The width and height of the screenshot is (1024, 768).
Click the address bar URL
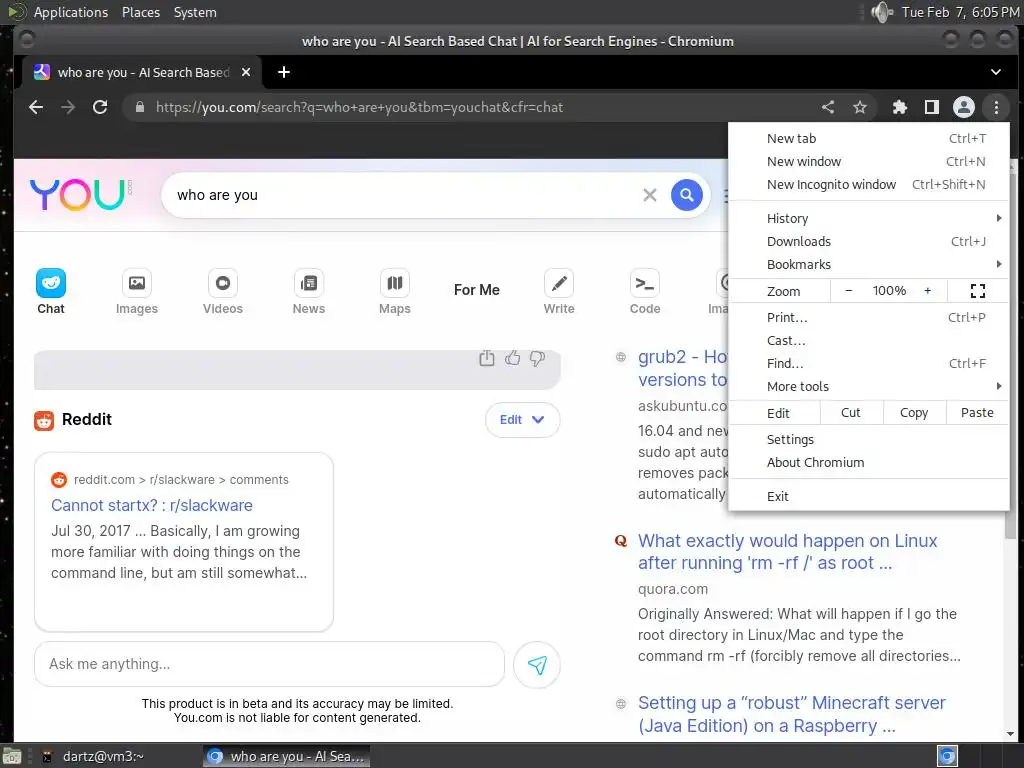click(x=359, y=107)
